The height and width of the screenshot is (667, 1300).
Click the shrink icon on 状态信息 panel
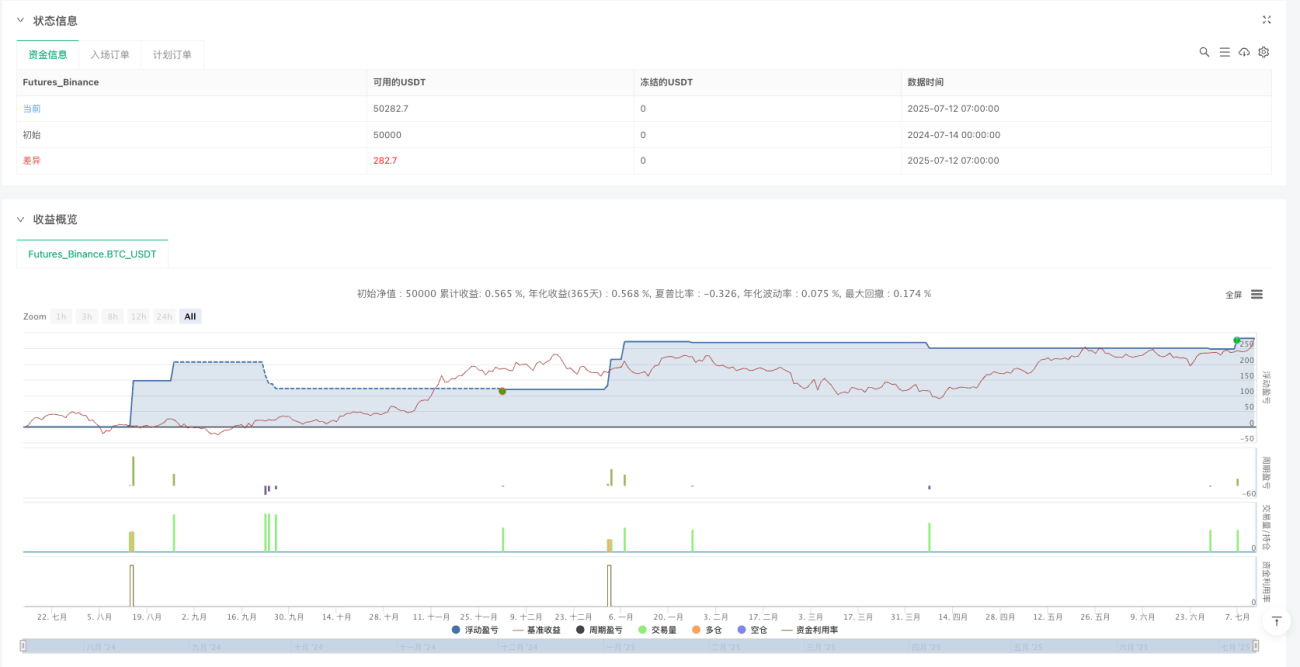tap(1267, 20)
